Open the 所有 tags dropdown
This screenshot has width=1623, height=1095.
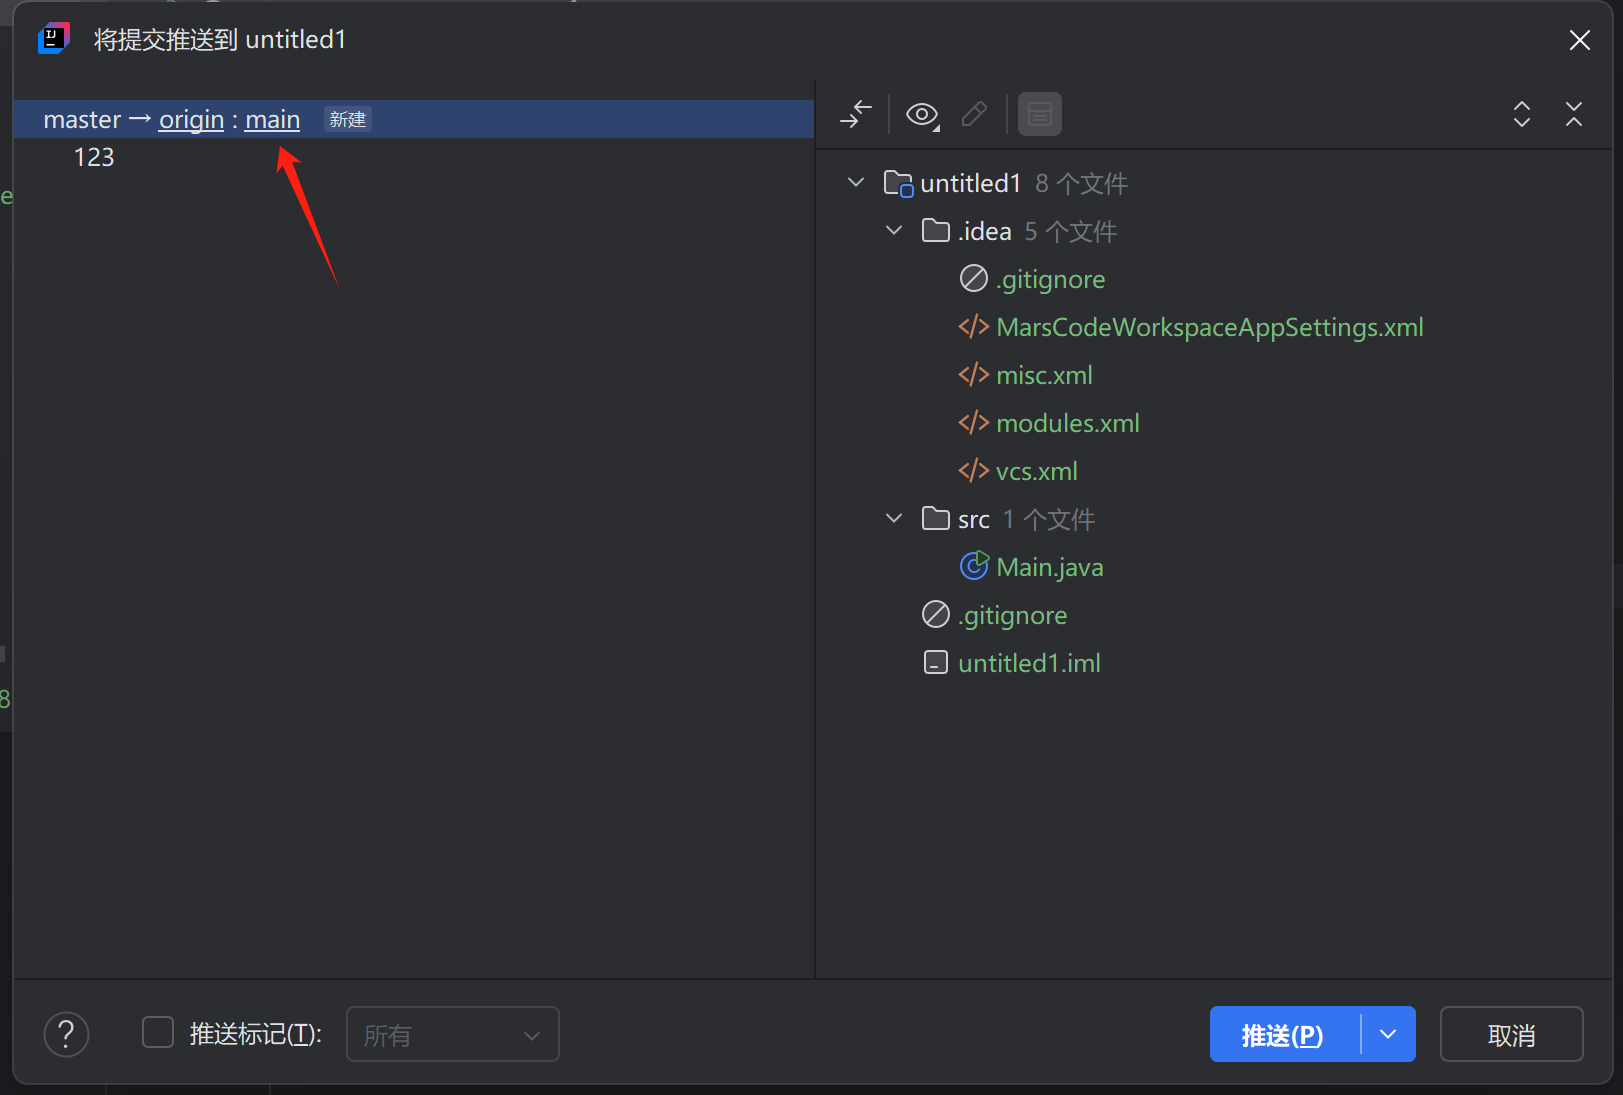coord(452,1034)
